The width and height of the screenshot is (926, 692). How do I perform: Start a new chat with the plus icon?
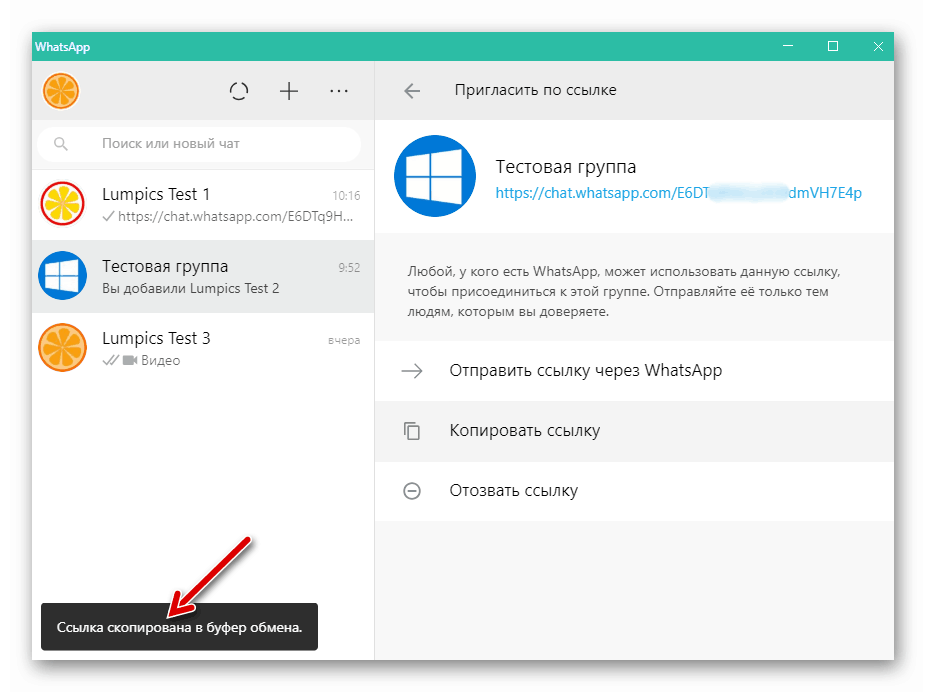point(288,90)
